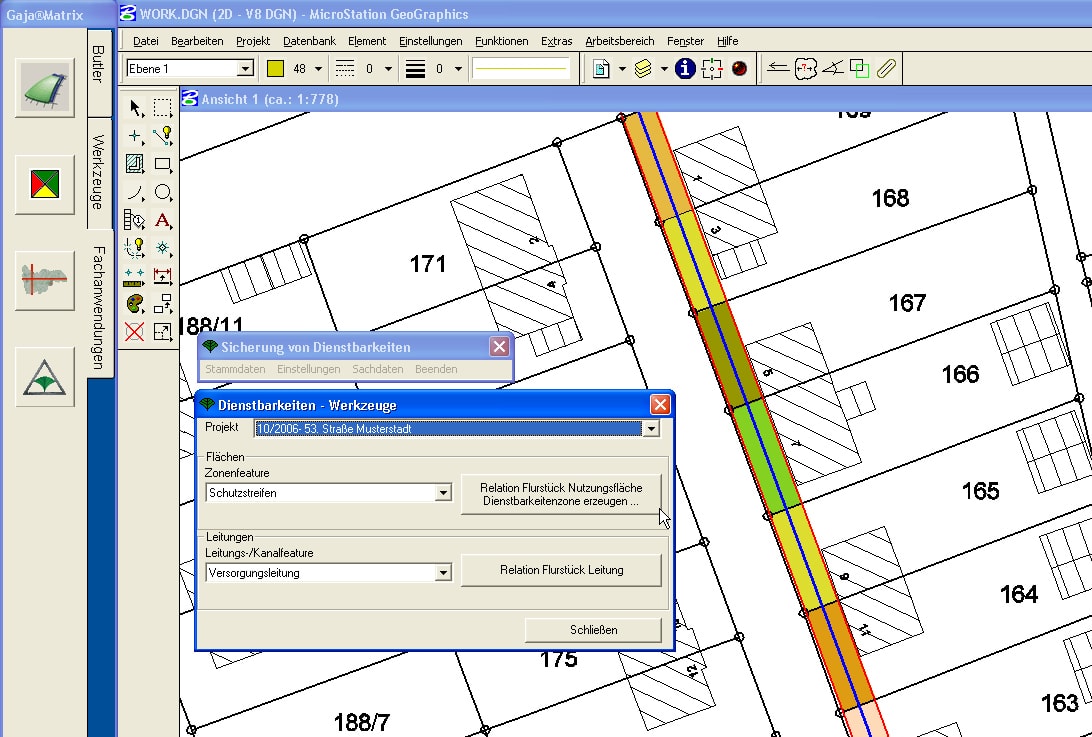1092x737 pixels.
Task: Open Stammdaten menu in Sicherung dialog
Action: click(x=235, y=369)
